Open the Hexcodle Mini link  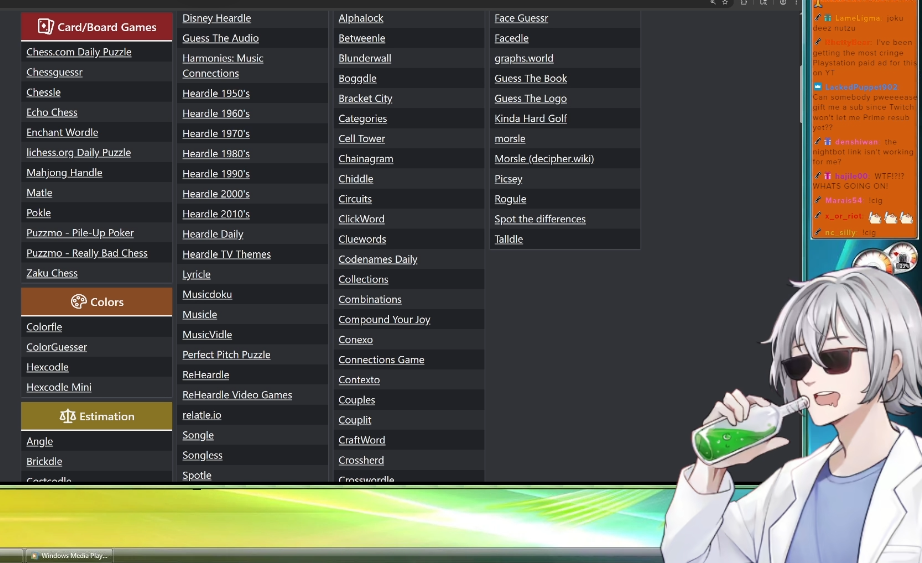point(59,387)
